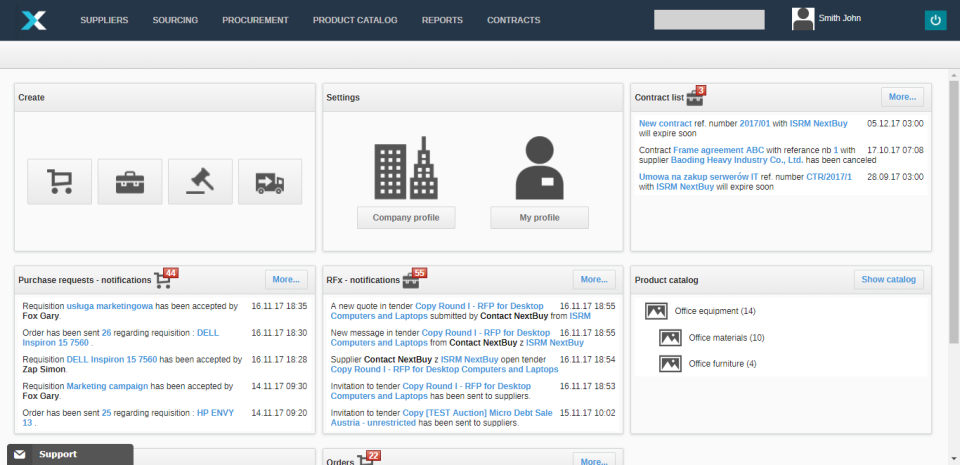Open the Reports menu

(x=442, y=20)
